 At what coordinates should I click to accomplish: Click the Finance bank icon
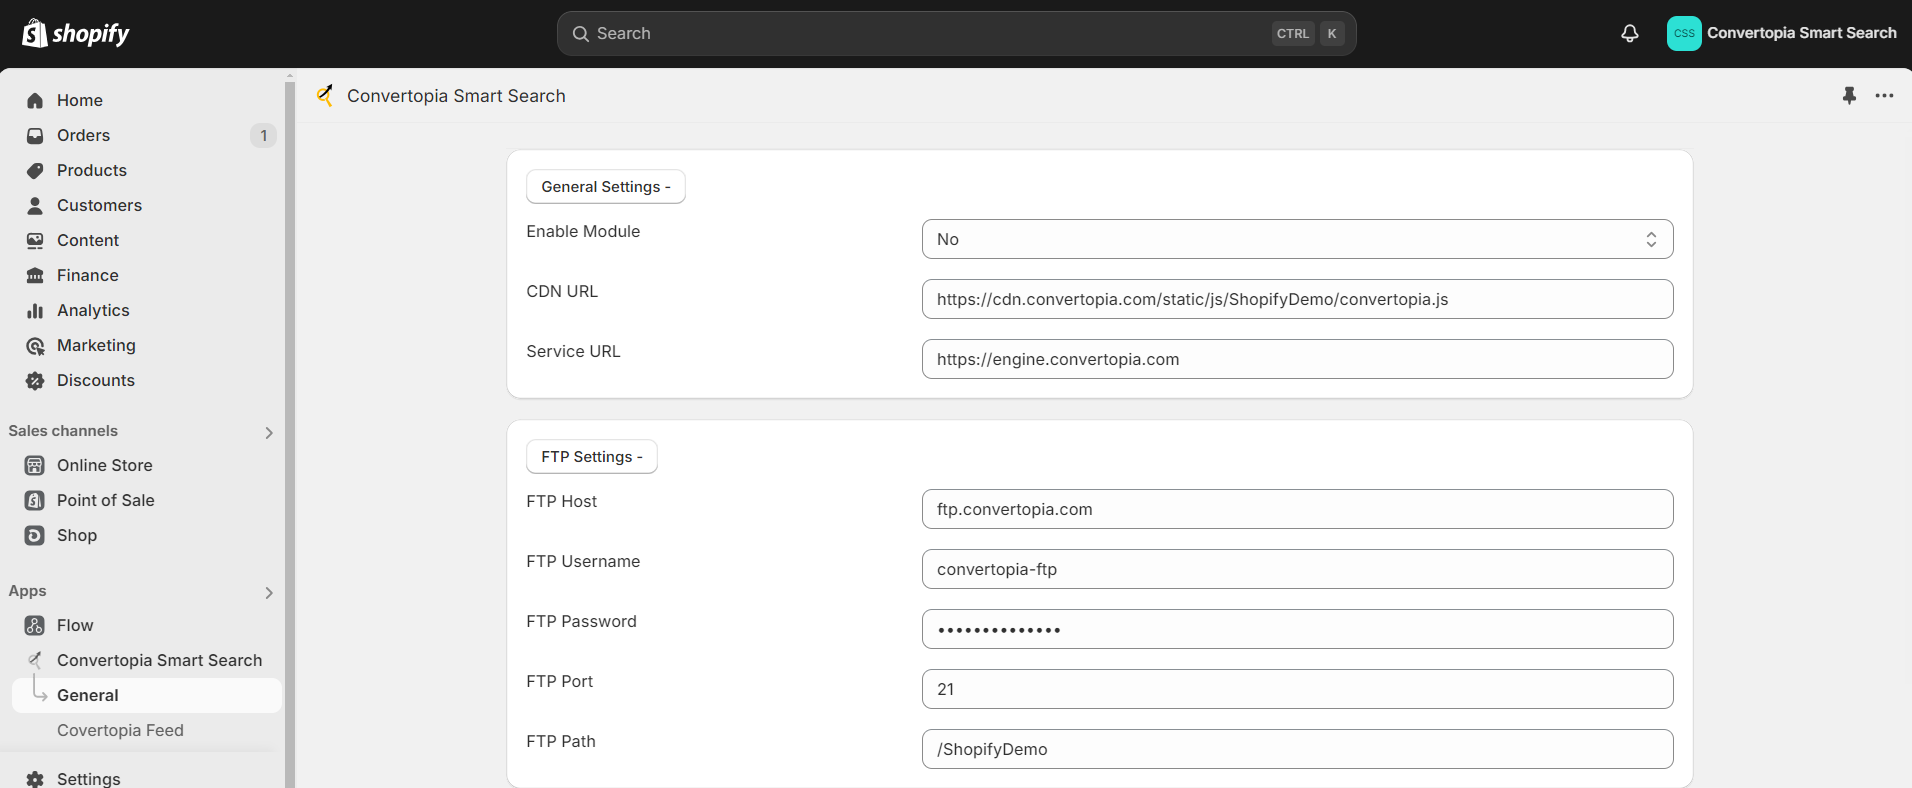tap(35, 275)
